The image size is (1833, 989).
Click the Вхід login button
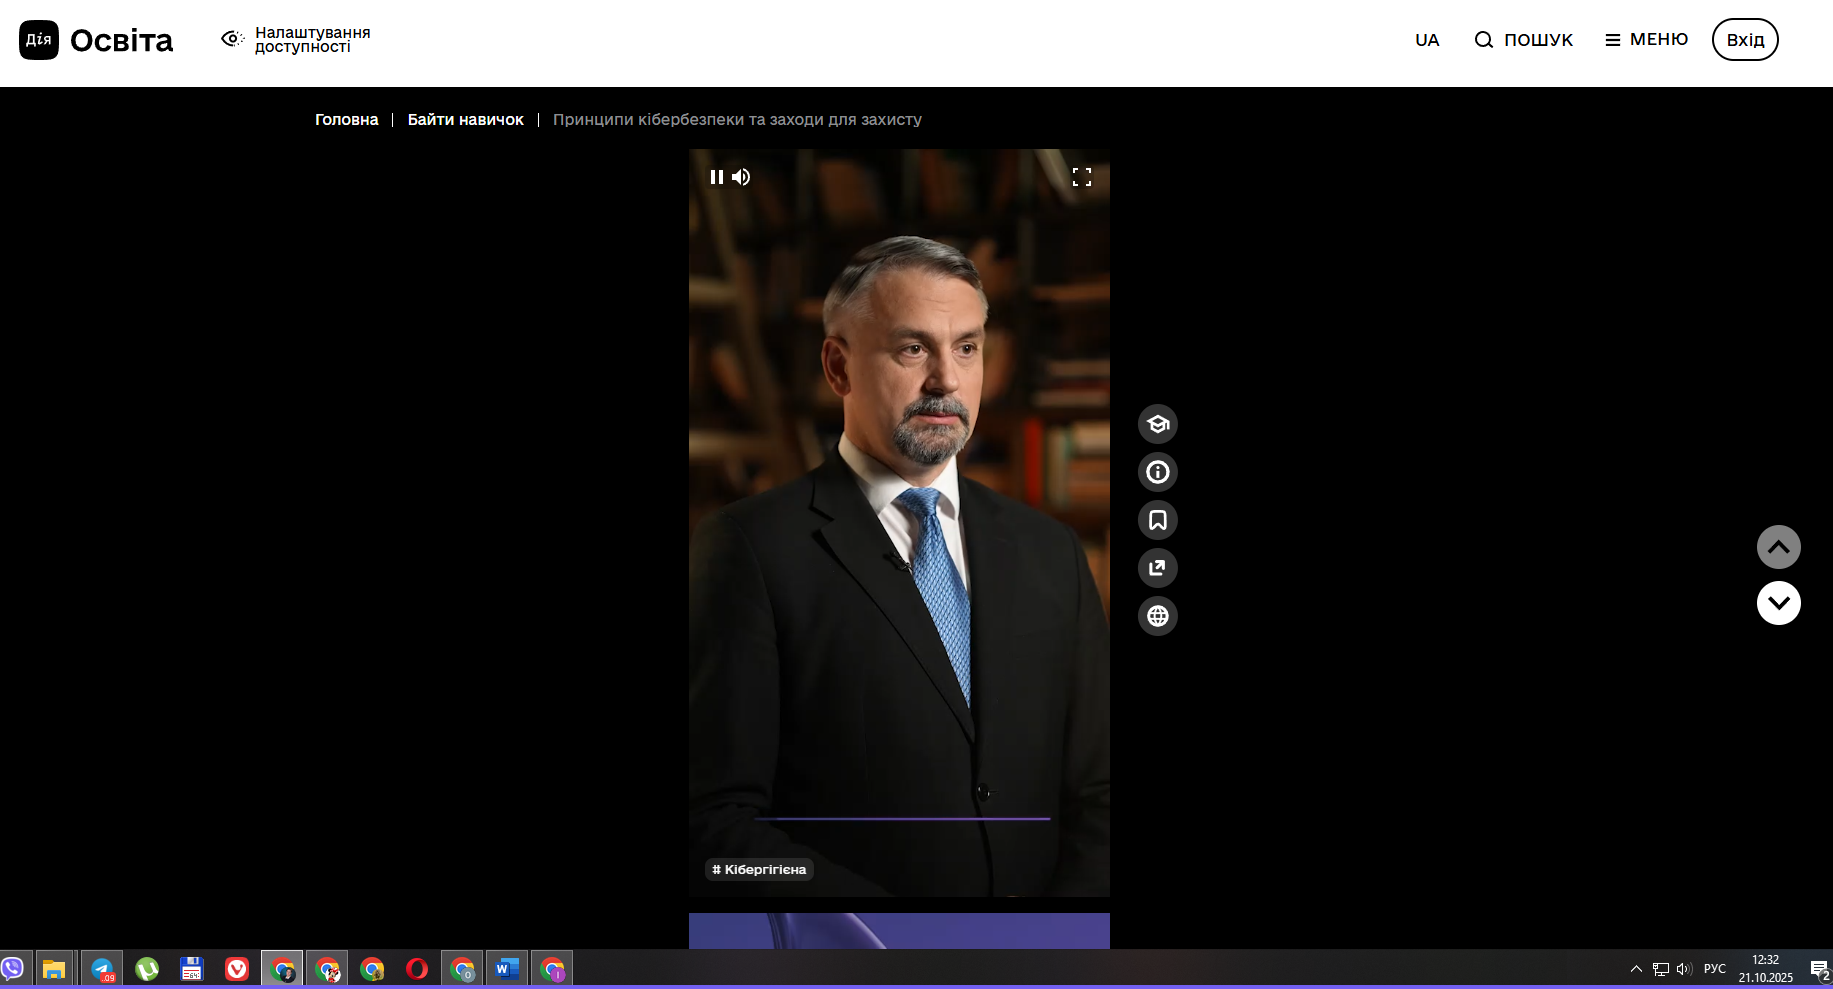pos(1744,40)
